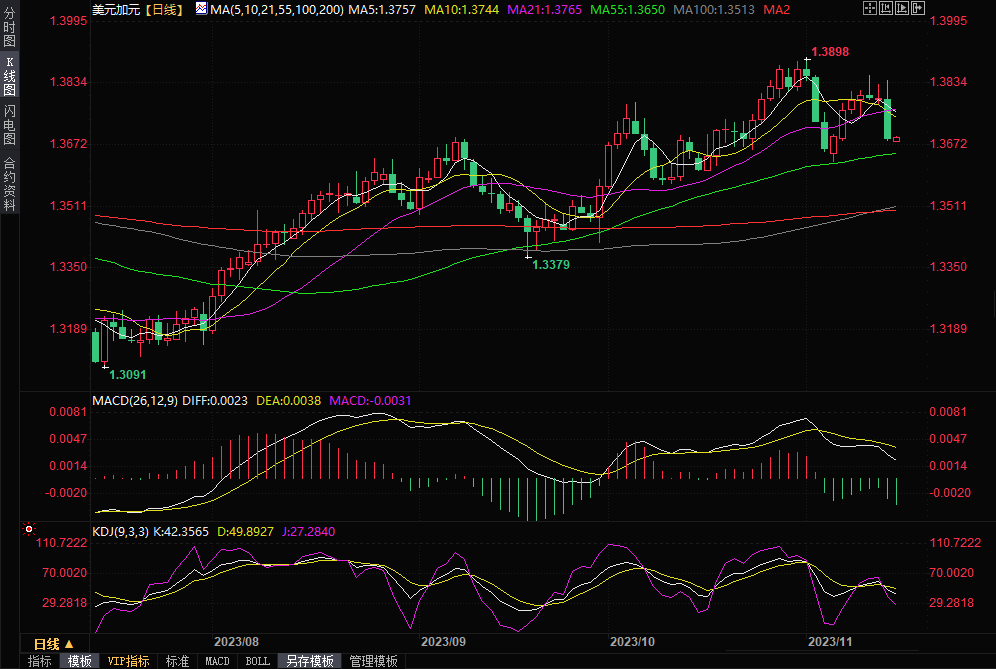Click the third icon in top-right chart toolbar
This screenshot has height=669, width=996.
pos(901,9)
